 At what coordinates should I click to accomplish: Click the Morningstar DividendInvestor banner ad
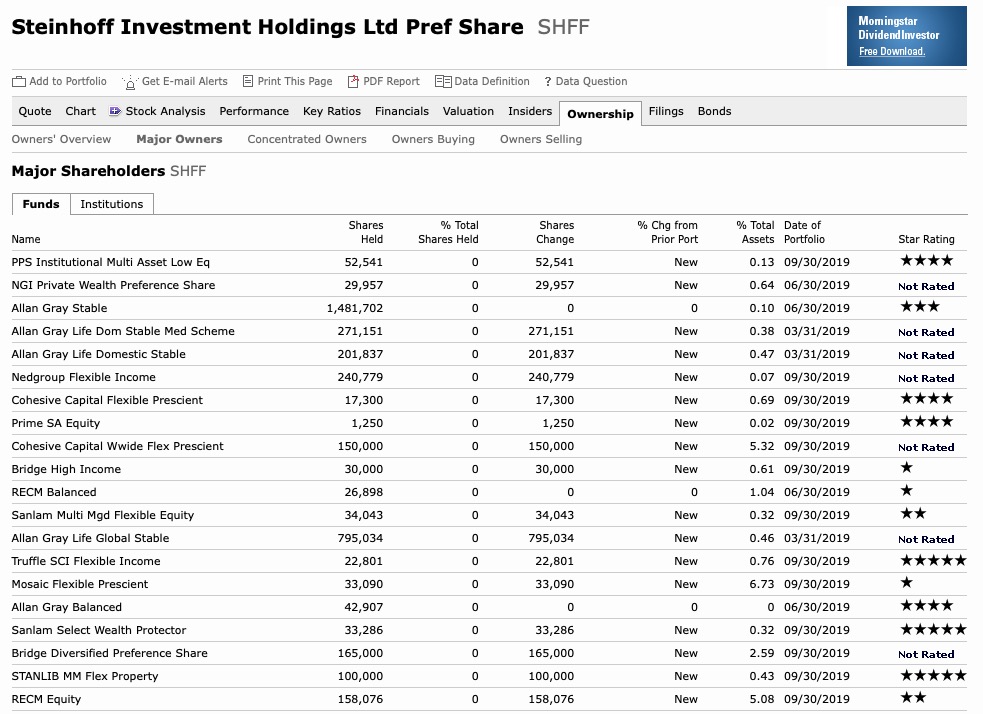[x=906, y=35]
